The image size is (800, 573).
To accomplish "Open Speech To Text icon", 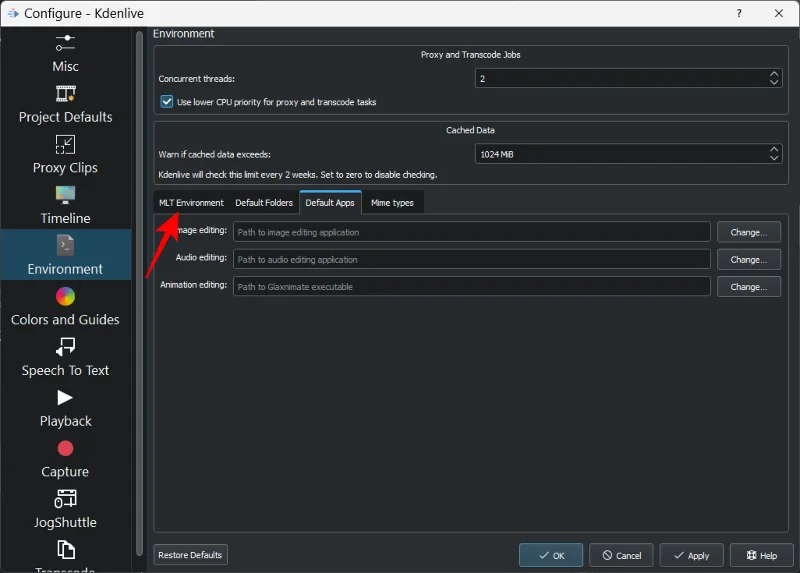I will [x=65, y=347].
